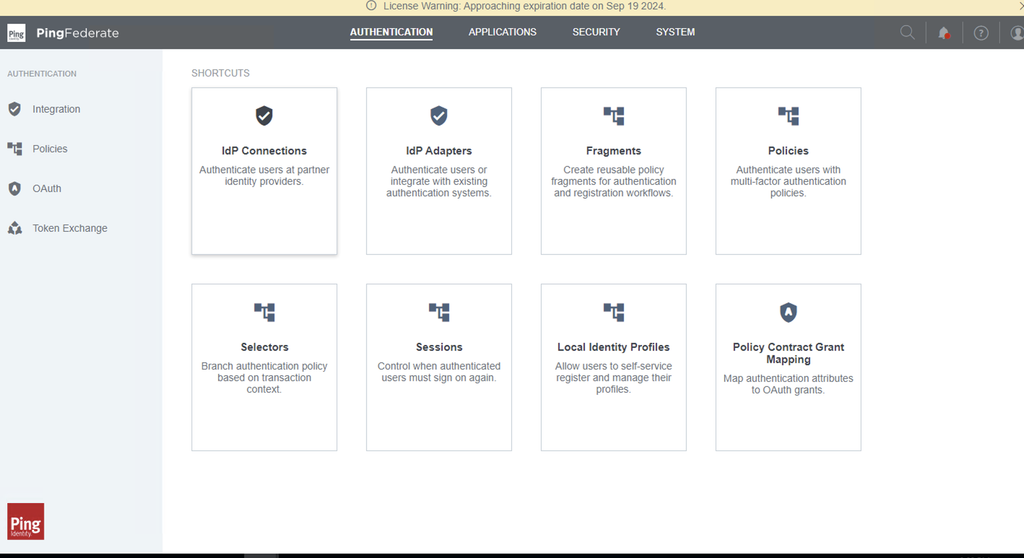The width and height of the screenshot is (1024, 558).
Task: Click the red Ping Identity logo
Action: pos(25,521)
